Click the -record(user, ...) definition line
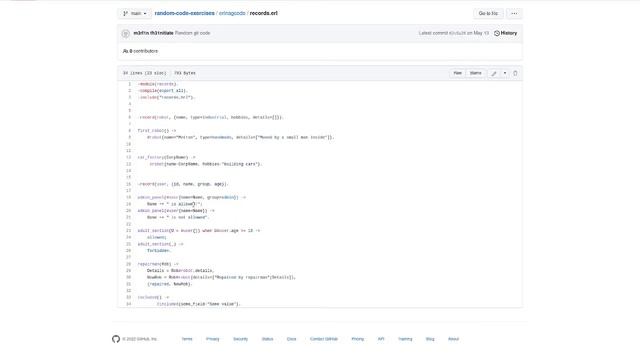Screen dimensions: 640x360 click(x=182, y=184)
